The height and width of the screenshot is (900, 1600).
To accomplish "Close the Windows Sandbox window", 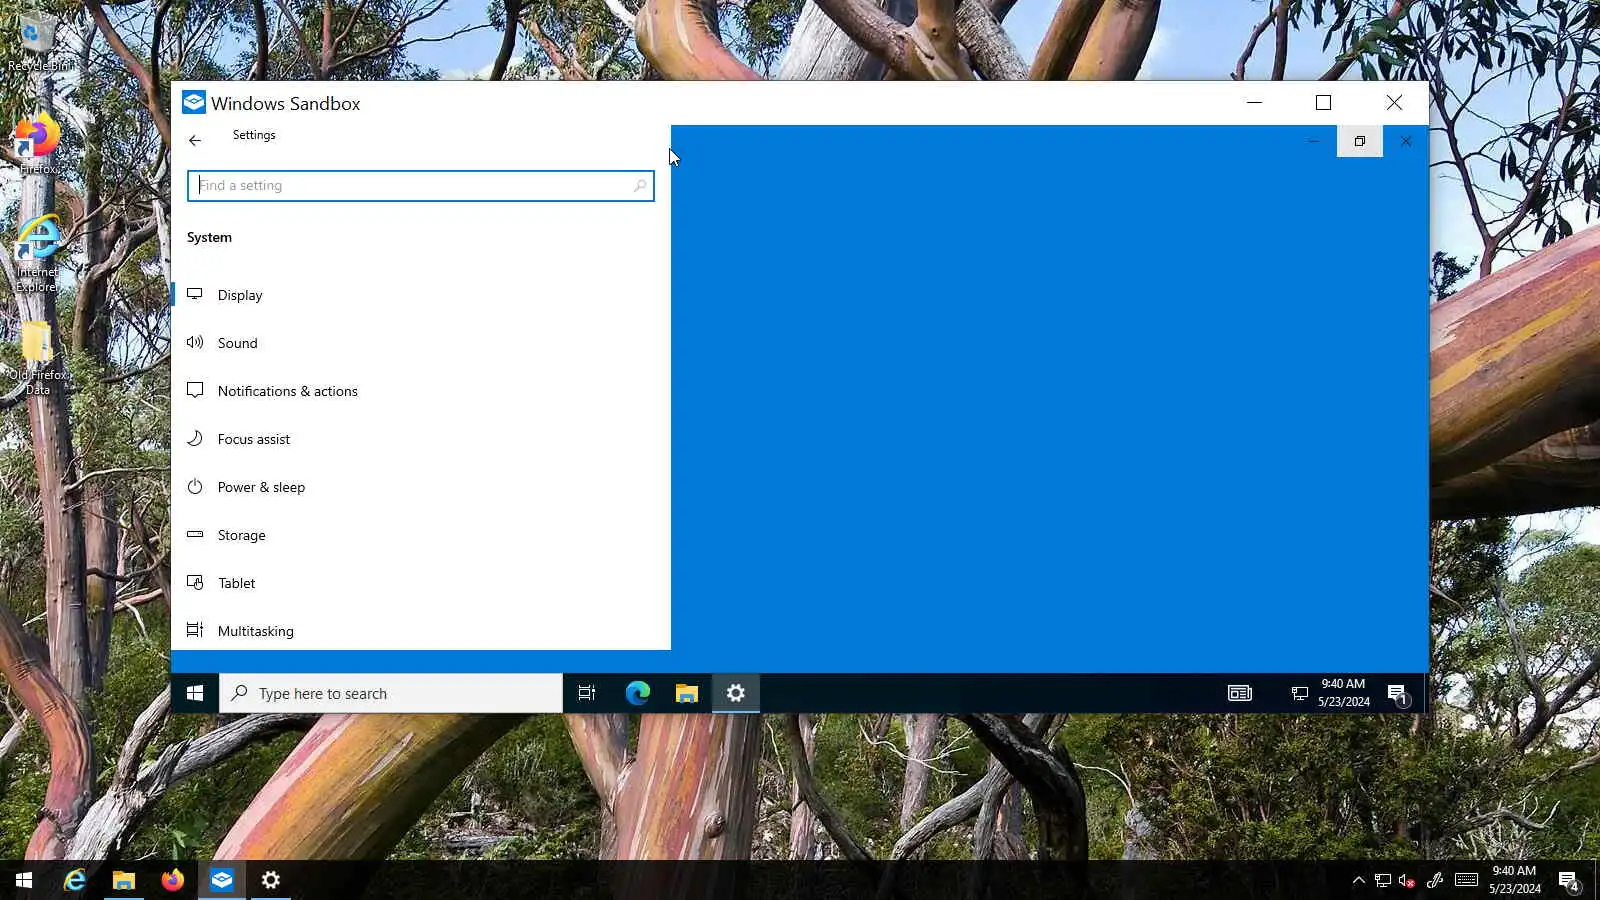I will coord(1394,102).
